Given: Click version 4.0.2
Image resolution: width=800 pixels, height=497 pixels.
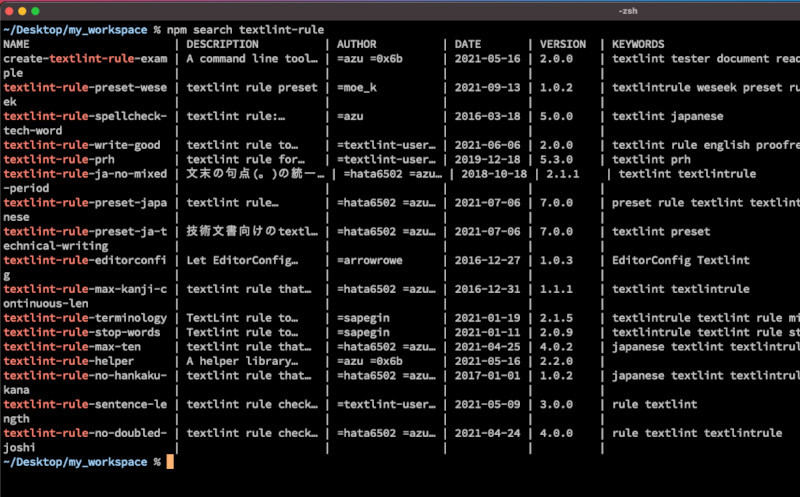Looking at the screenshot, I should 556,346.
